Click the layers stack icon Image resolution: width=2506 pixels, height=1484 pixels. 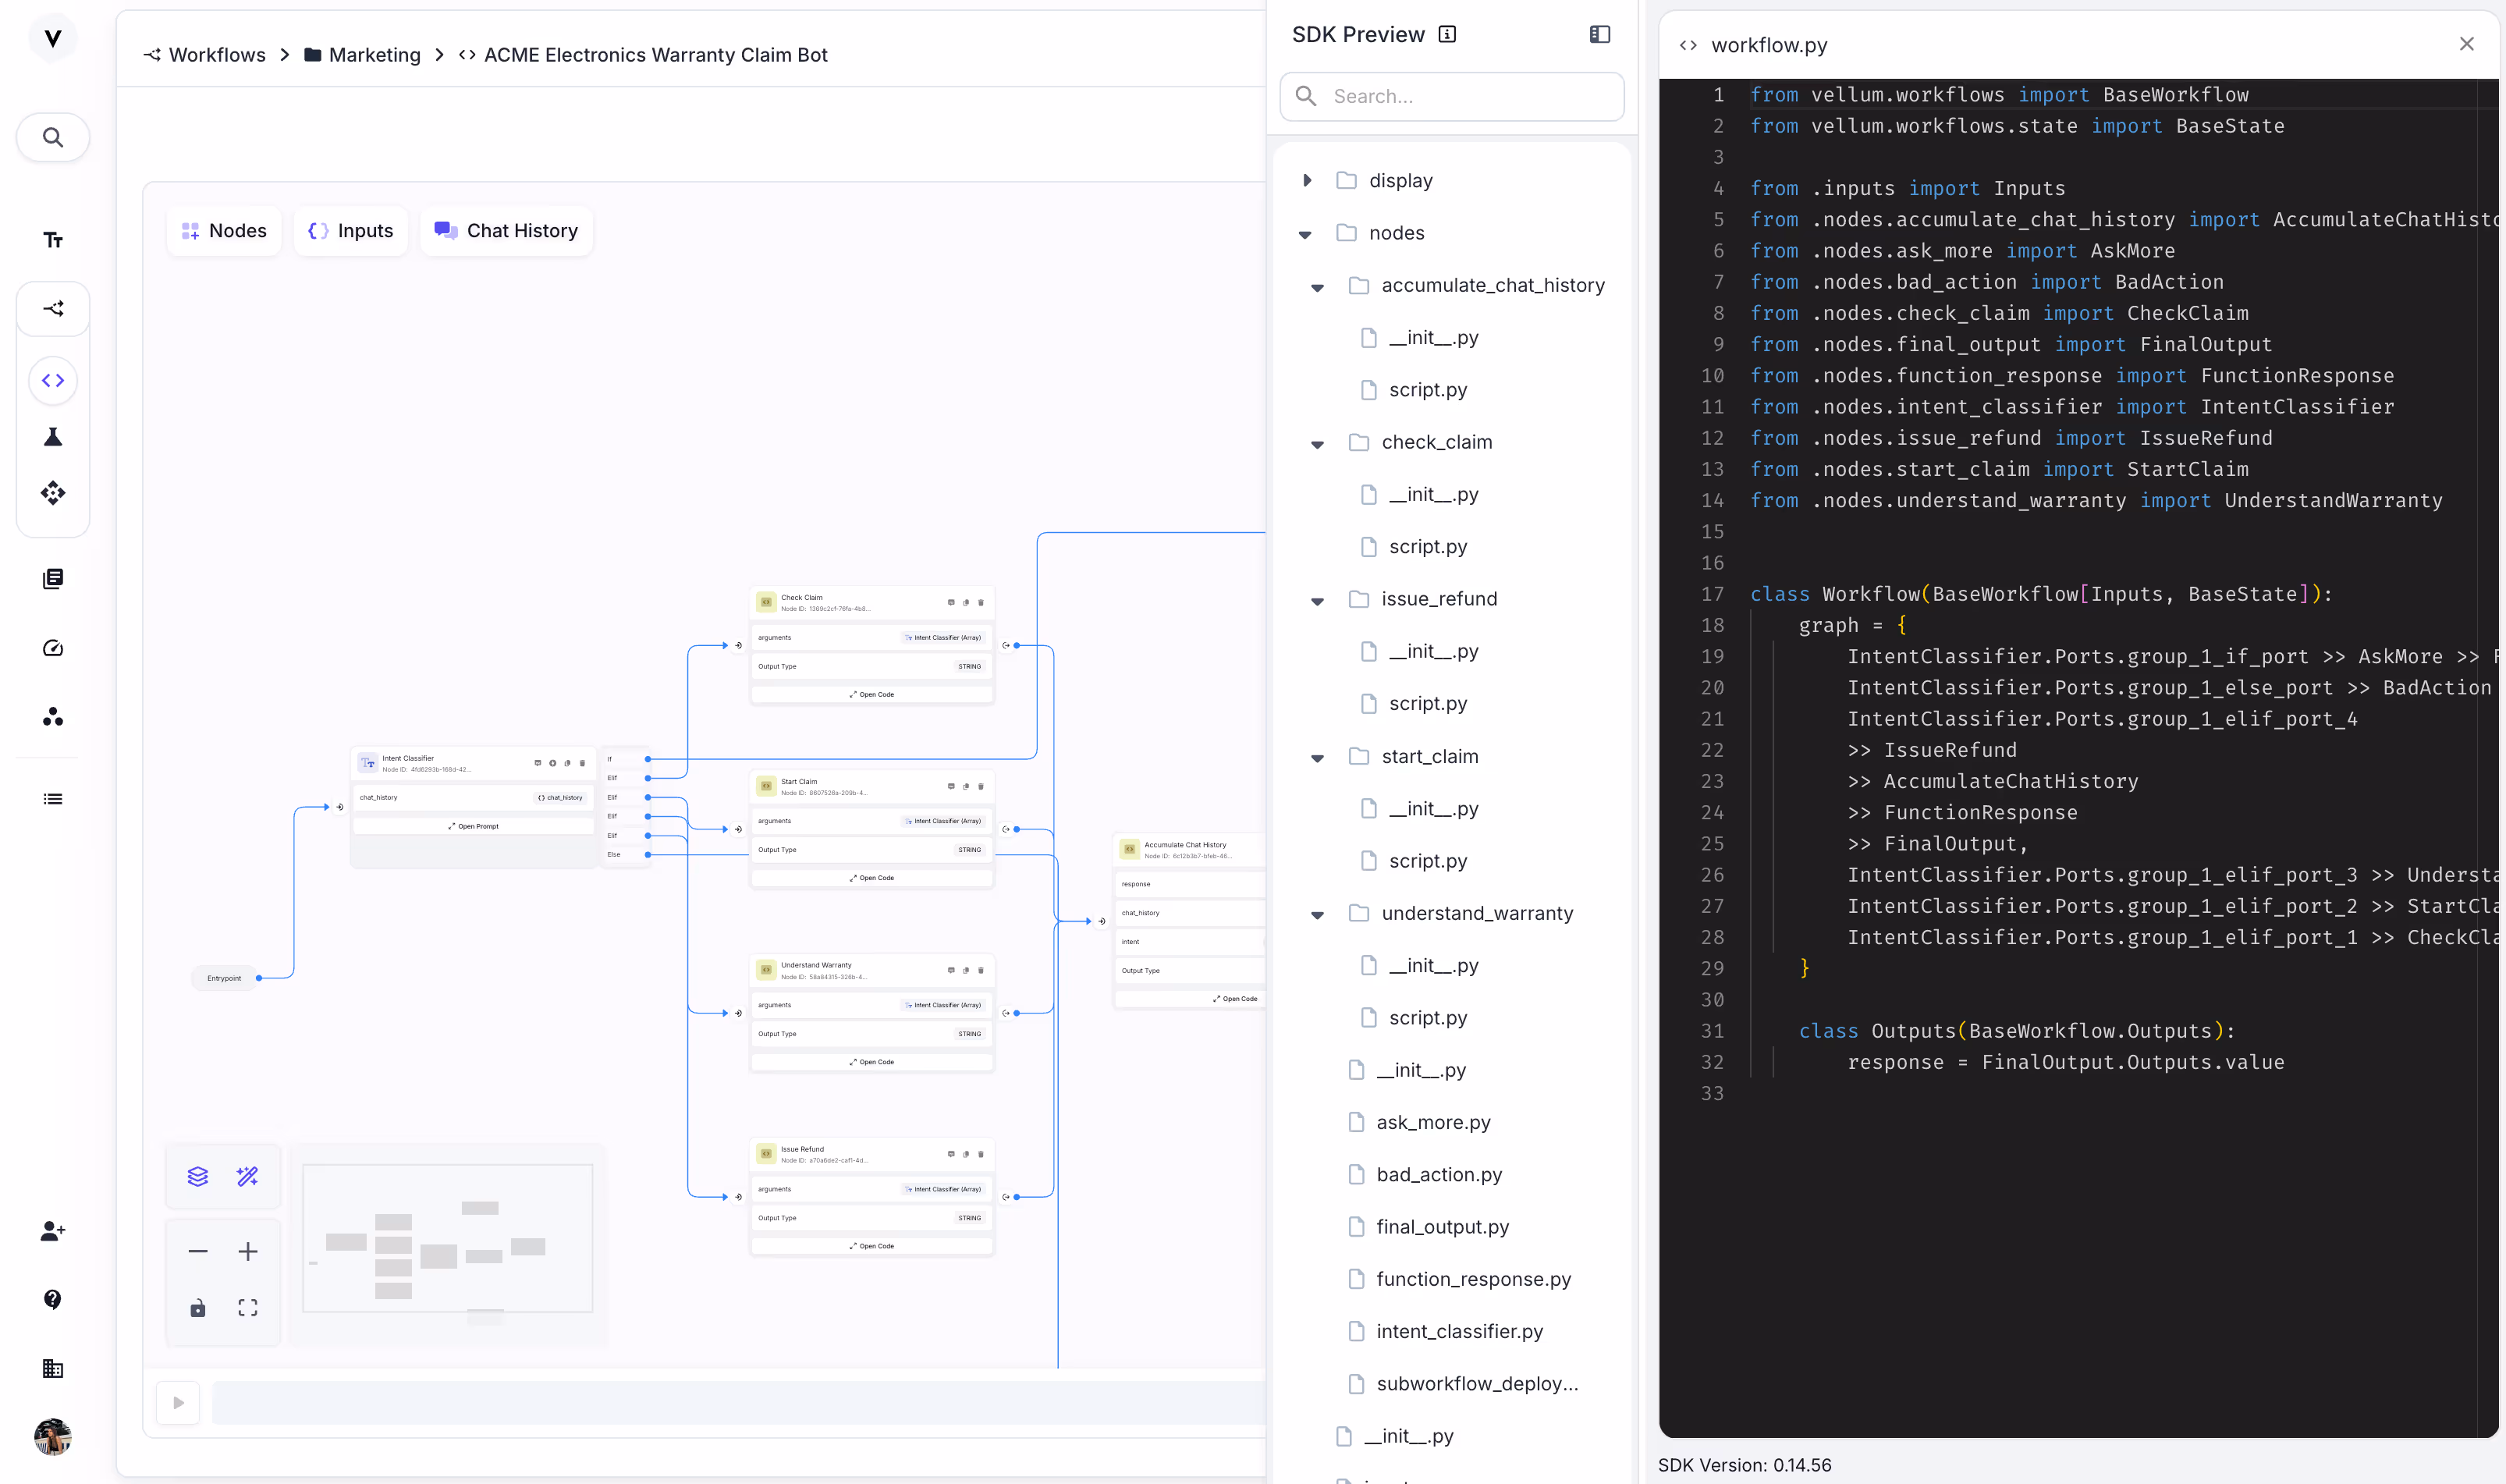(x=198, y=1176)
